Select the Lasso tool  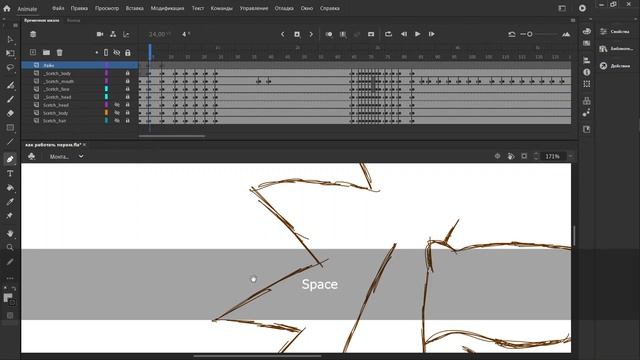click(10, 67)
